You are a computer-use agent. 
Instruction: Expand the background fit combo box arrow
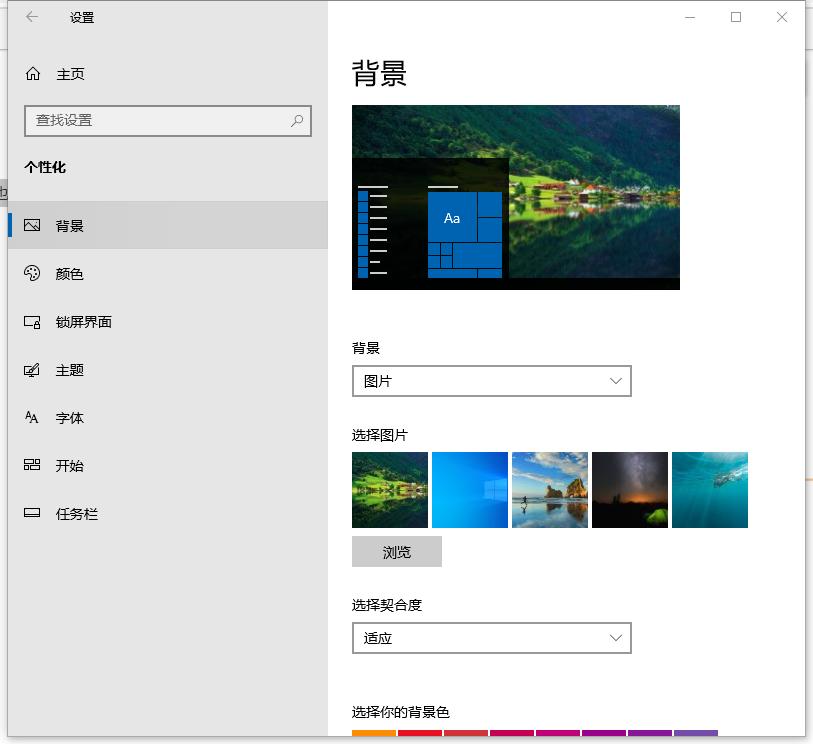coord(616,637)
